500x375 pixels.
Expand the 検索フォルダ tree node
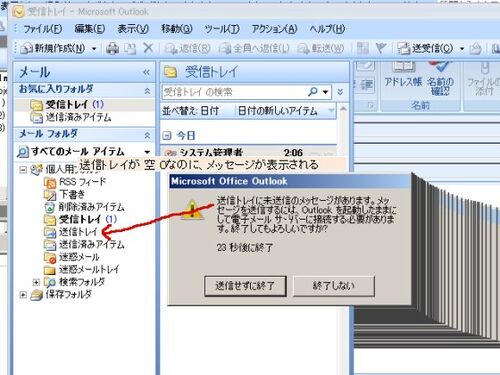[x=36, y=282]
